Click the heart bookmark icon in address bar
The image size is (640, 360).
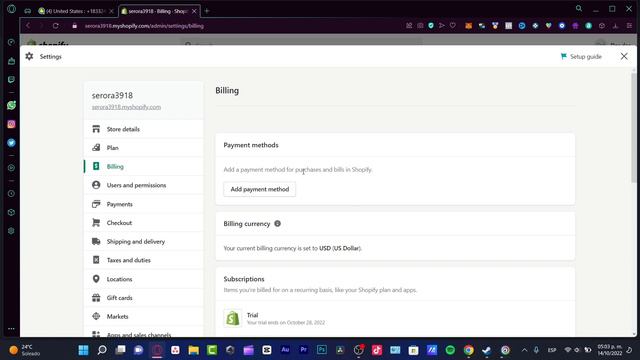point(453,26)
